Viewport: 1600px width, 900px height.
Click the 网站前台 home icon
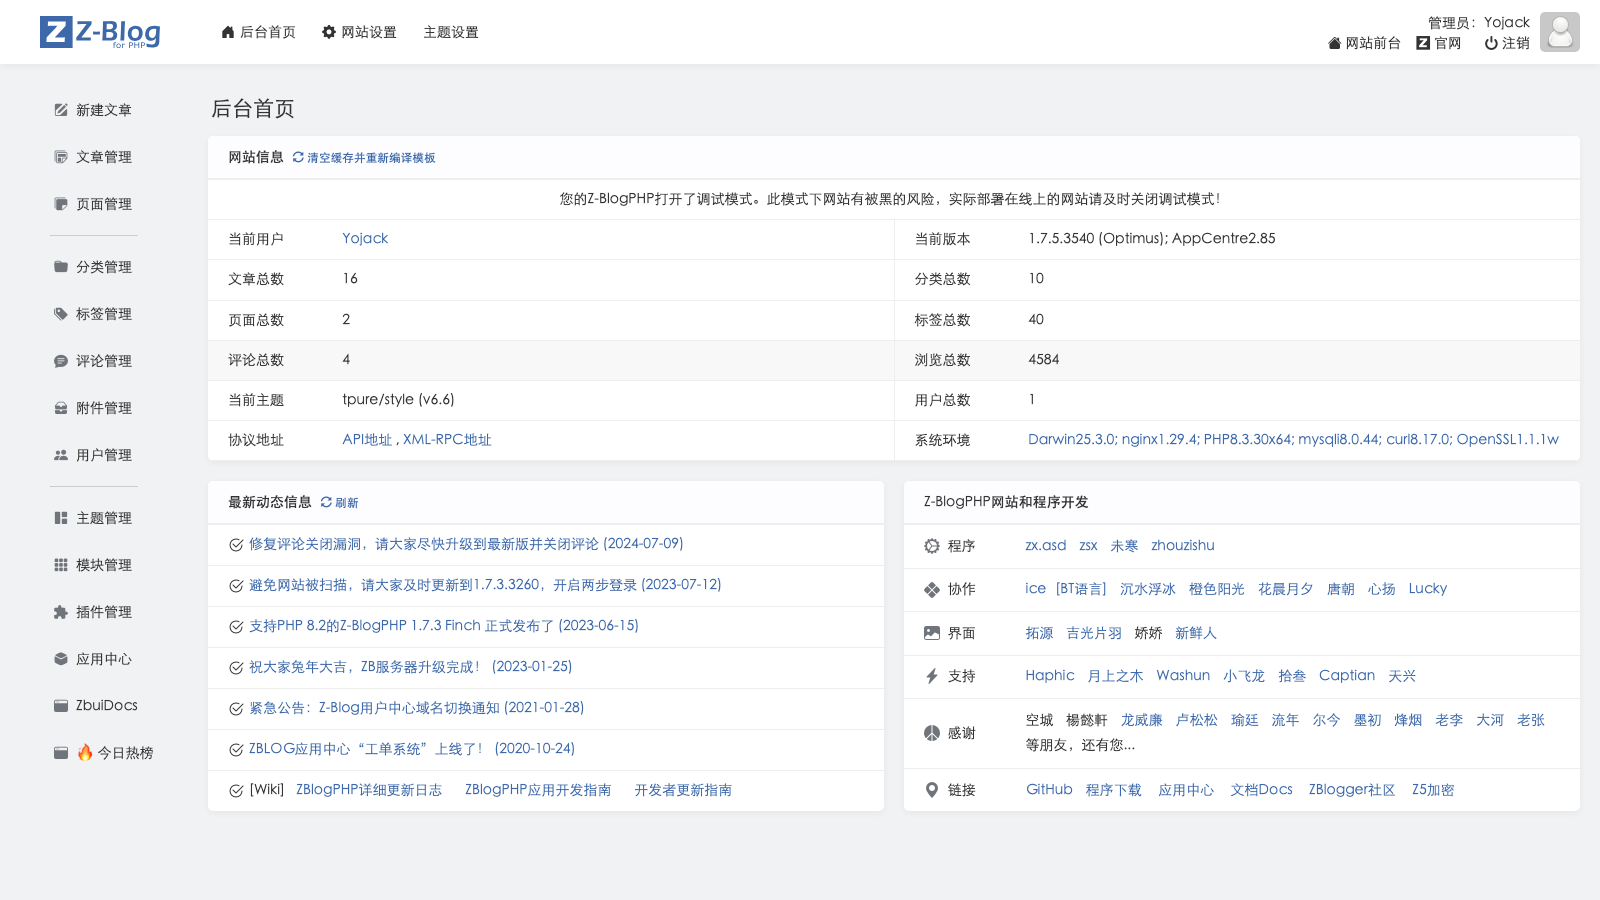1334,43
